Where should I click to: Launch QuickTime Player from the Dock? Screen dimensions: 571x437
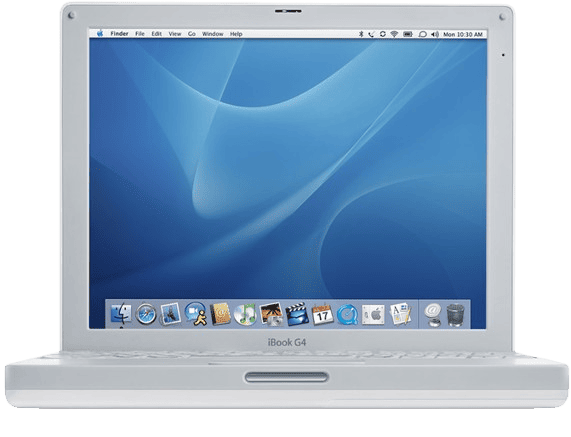point(347,314)
